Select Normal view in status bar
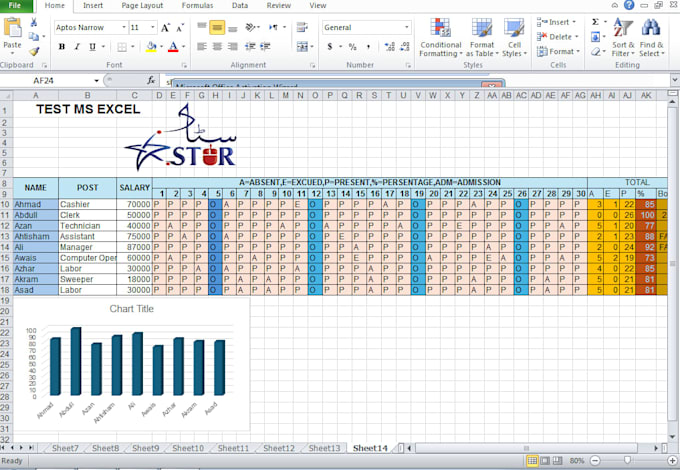 532,460
